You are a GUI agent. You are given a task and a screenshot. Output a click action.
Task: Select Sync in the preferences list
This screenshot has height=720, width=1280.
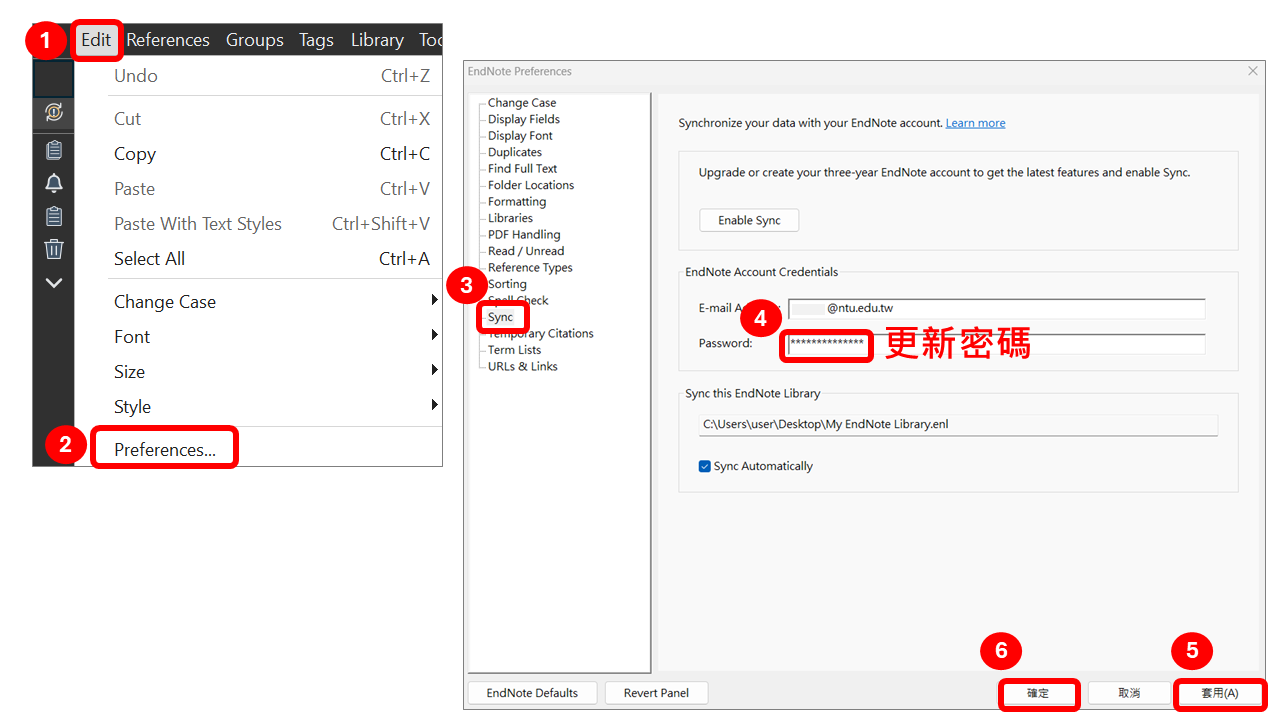coord(501,317)
